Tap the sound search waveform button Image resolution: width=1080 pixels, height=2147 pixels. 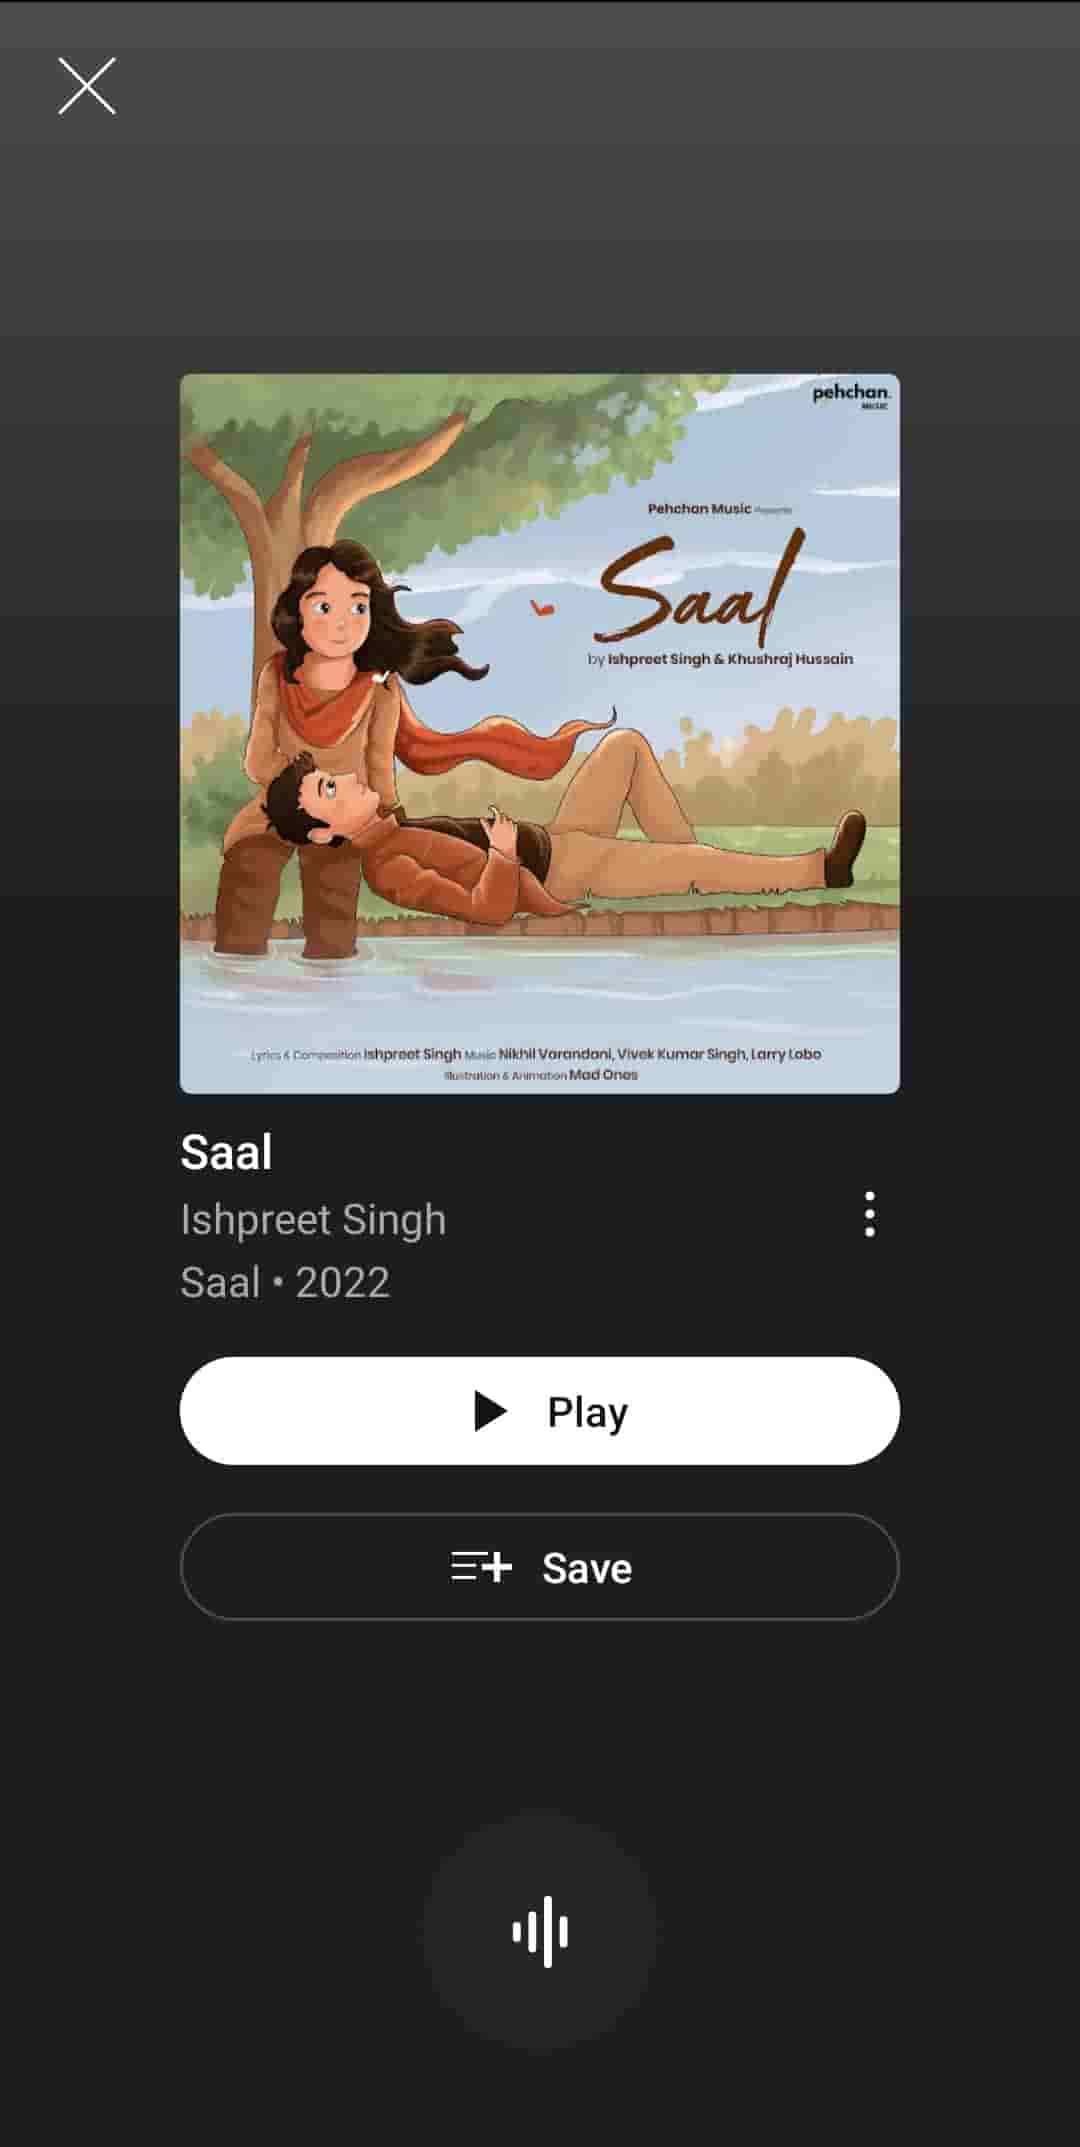(x=540, y=1932)
